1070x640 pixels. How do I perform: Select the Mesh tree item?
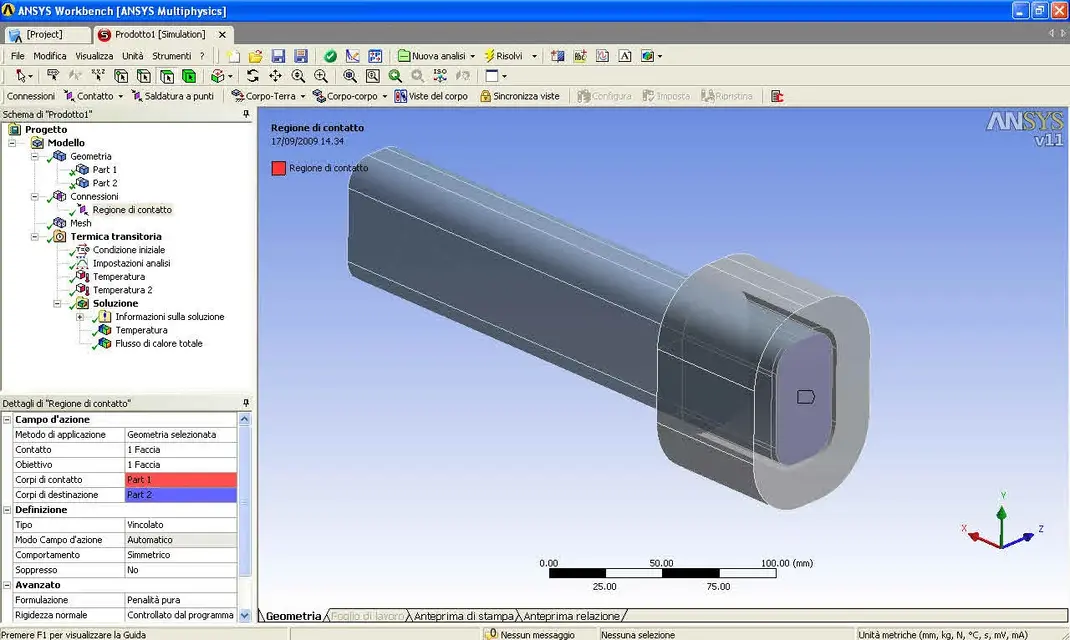81,223
